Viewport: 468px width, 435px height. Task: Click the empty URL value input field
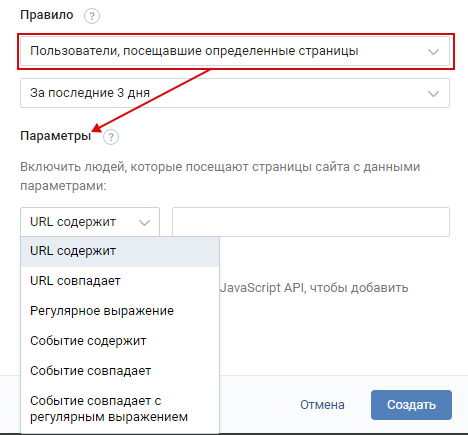(x=311, y=222)
